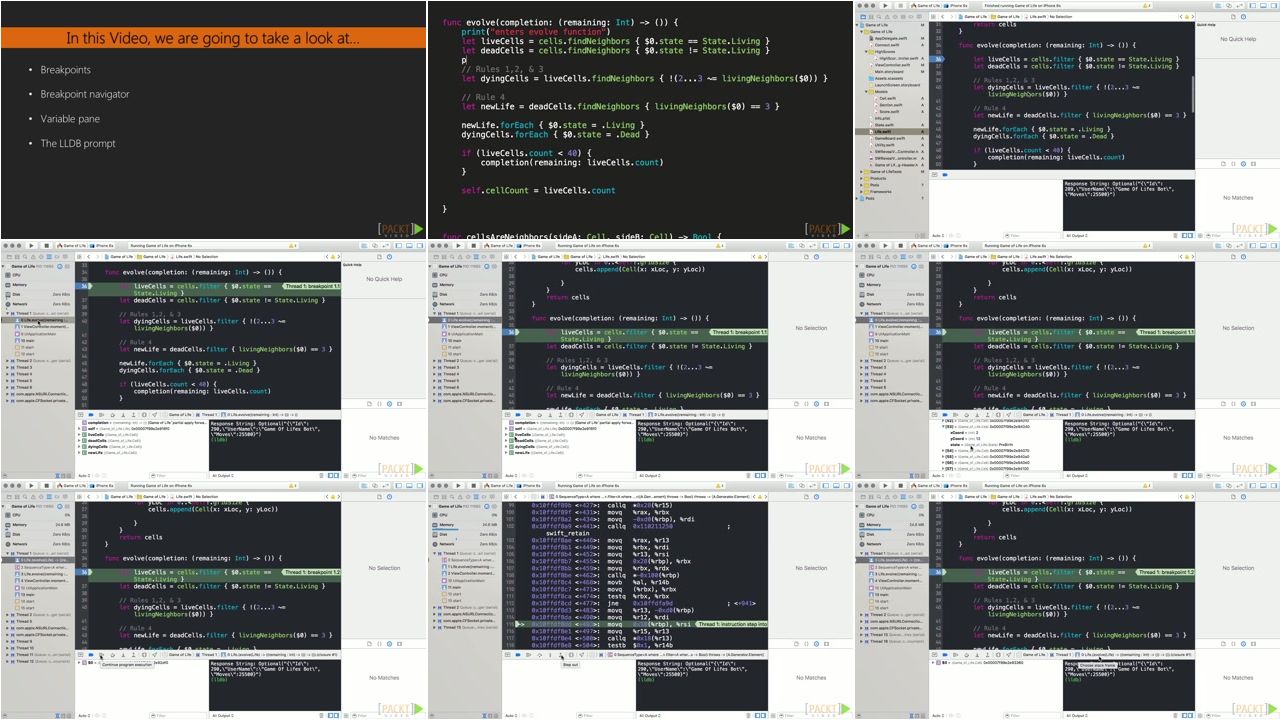Toggle console view in 'Finished running' window
Screen dimensions: 1281x720
(x=1191, y=235)
